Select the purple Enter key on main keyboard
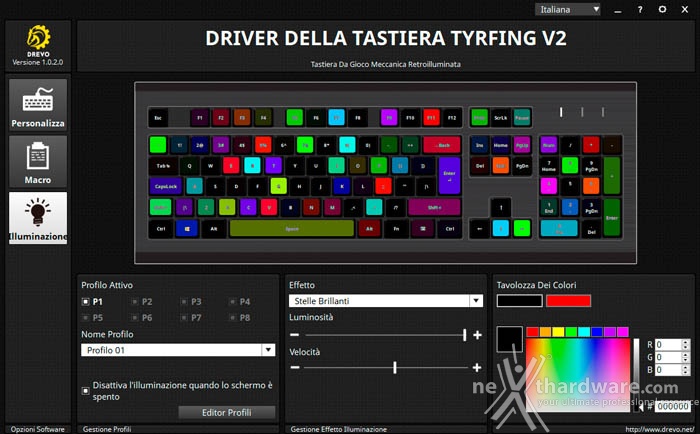Viewport: 700px width, 434px height. pyautogui.click(x=450, y=175)
